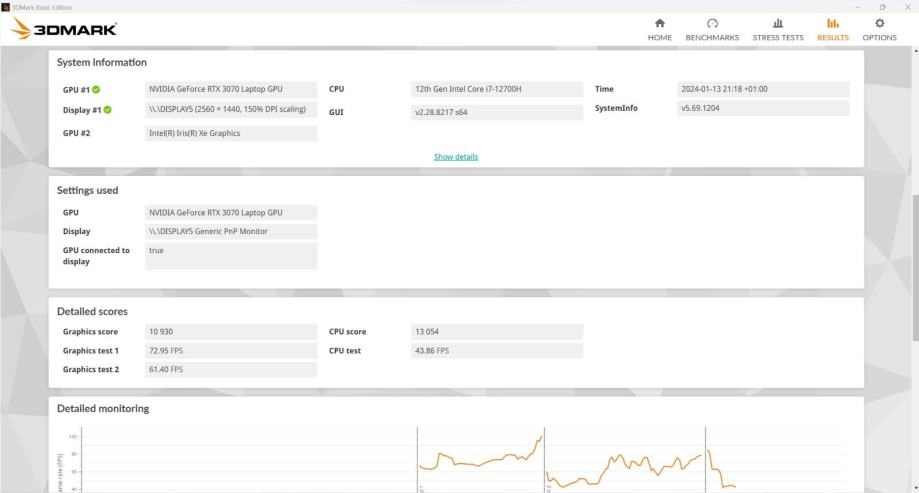Click the vertical scrollbar thumb

915,267
